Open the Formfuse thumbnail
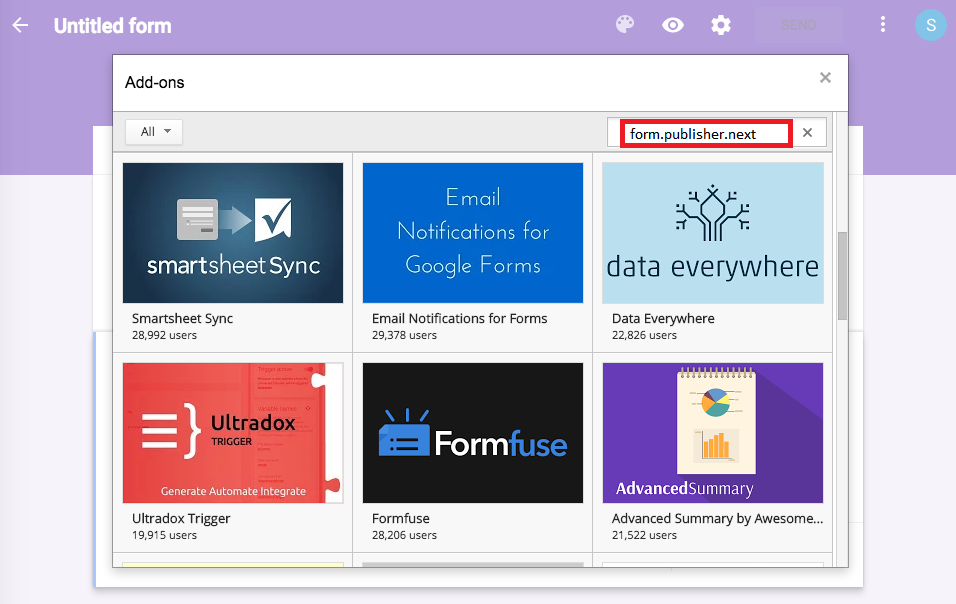The width and height of the screenshot is (956, 604). coord(473,433)
